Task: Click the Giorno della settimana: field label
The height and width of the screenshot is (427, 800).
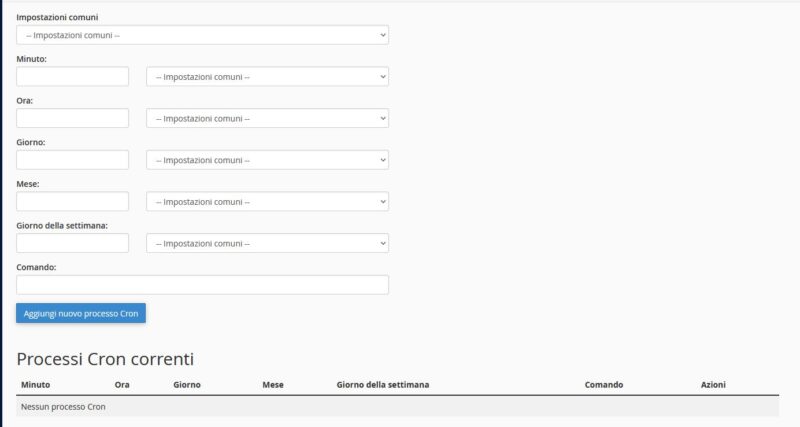Action: pyautogui.click(x=62, y=225)
